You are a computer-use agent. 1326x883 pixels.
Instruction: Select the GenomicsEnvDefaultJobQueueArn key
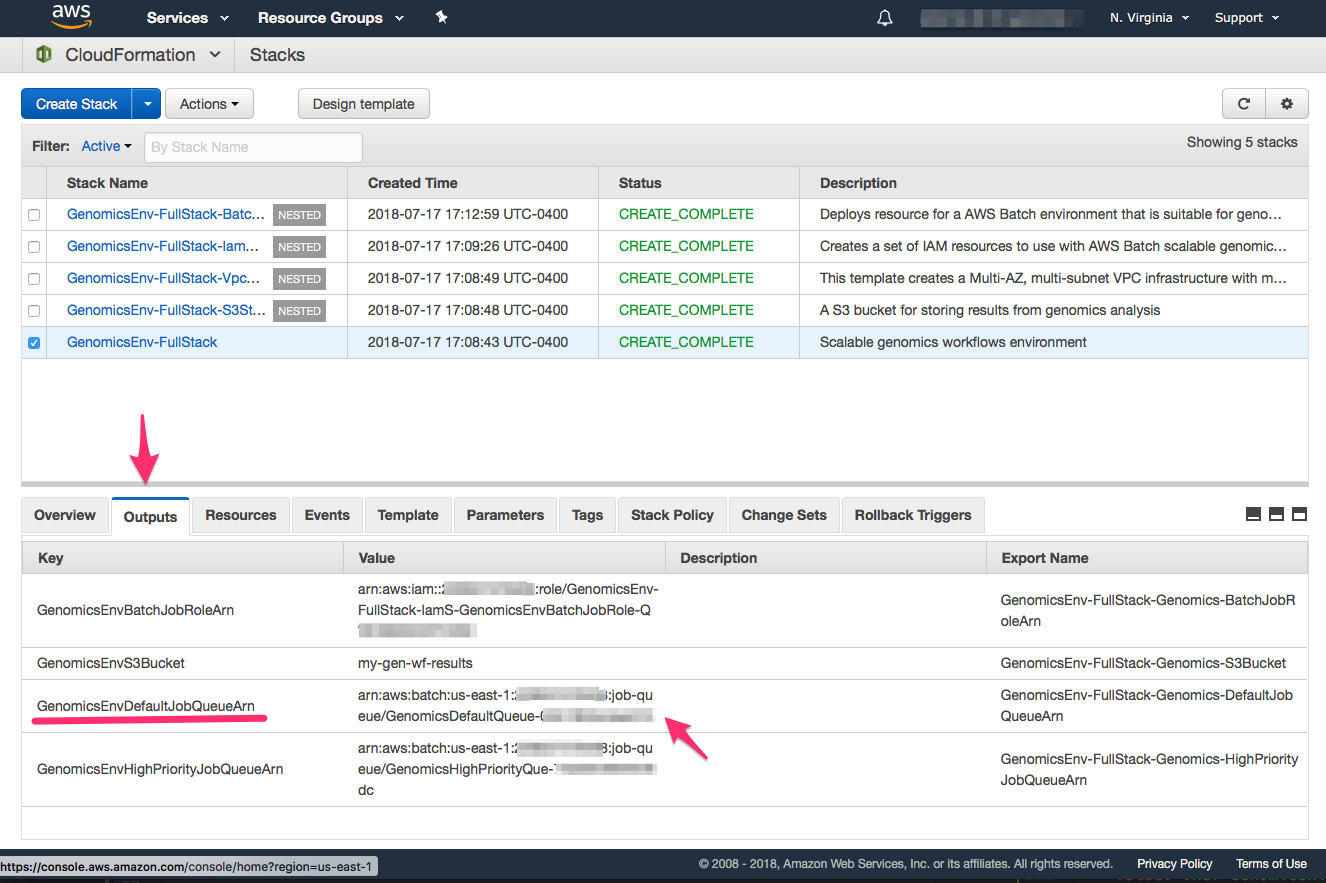[146, 706]
